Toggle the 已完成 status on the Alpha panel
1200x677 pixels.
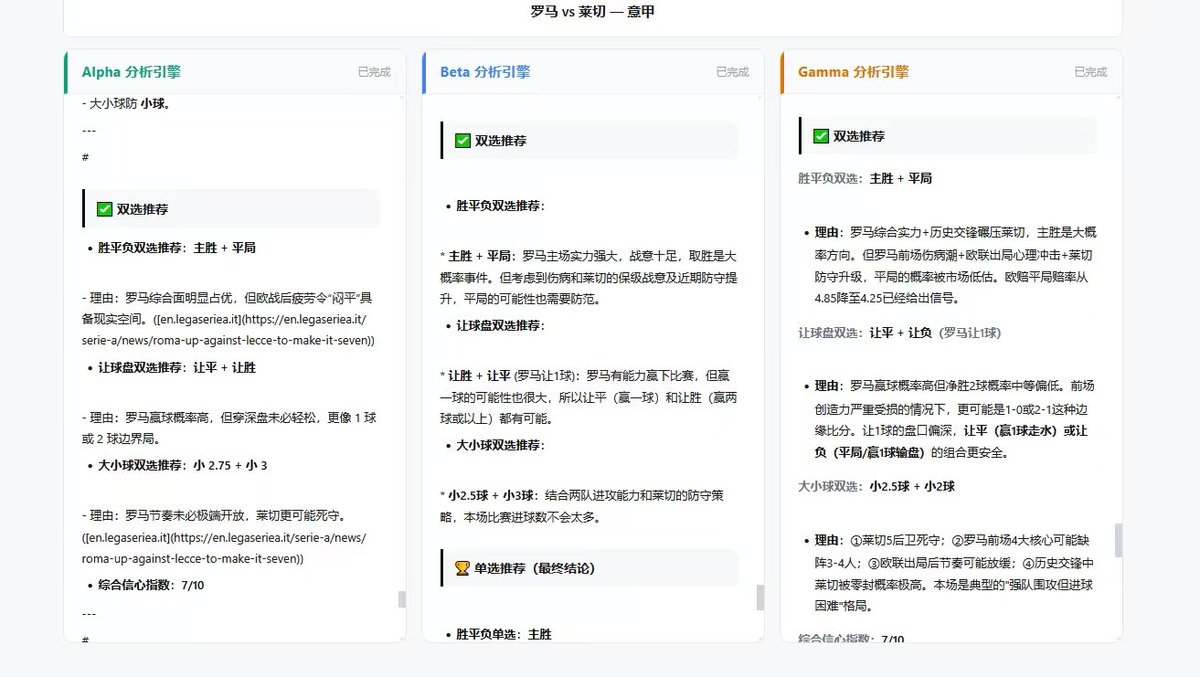point(374,72)
